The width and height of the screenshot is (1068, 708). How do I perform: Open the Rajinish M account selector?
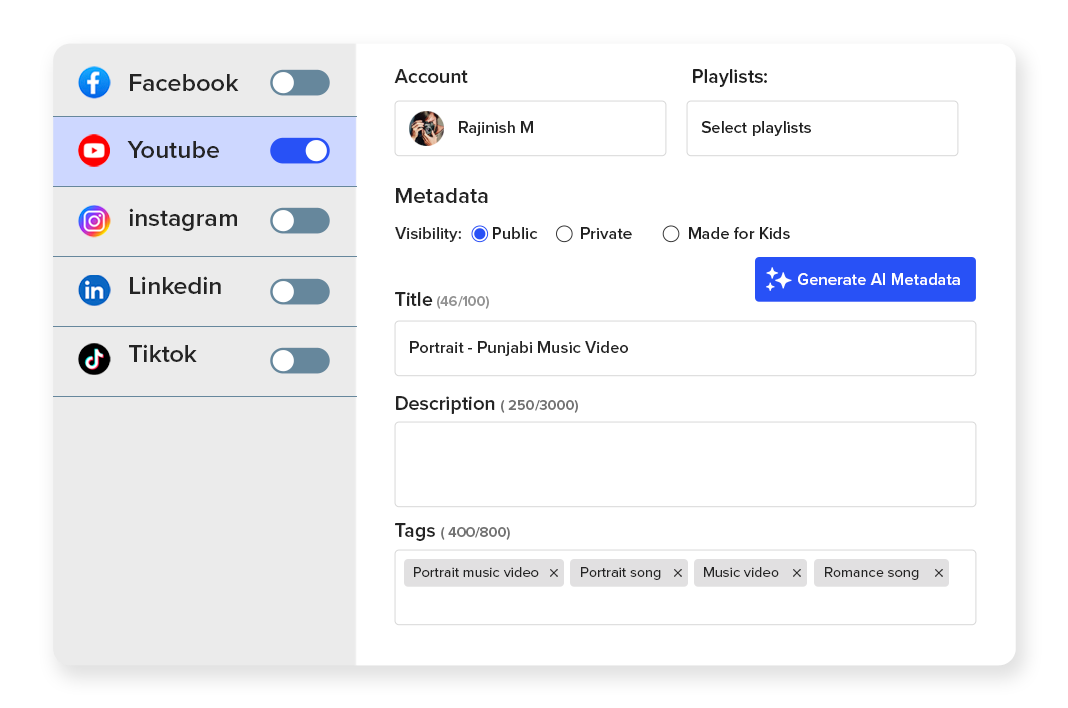pyautogui.click(x=530, y=128)
